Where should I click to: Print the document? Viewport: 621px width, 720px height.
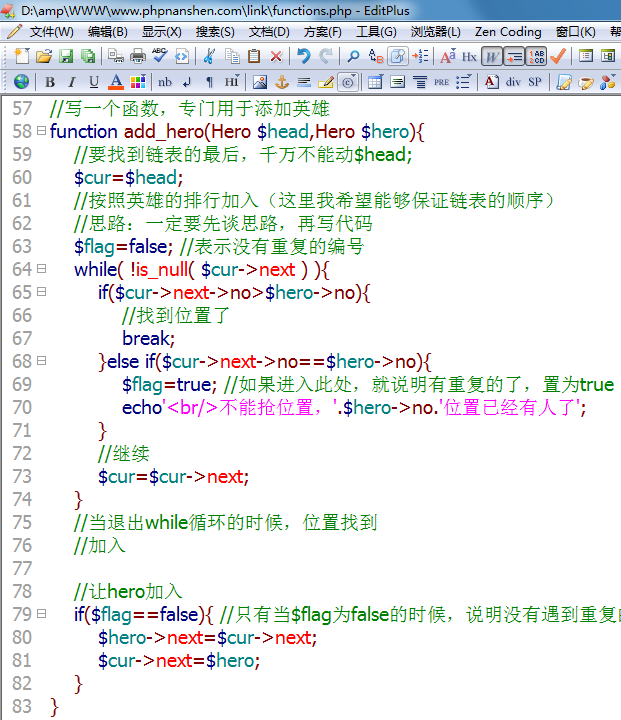pos(138,56)
